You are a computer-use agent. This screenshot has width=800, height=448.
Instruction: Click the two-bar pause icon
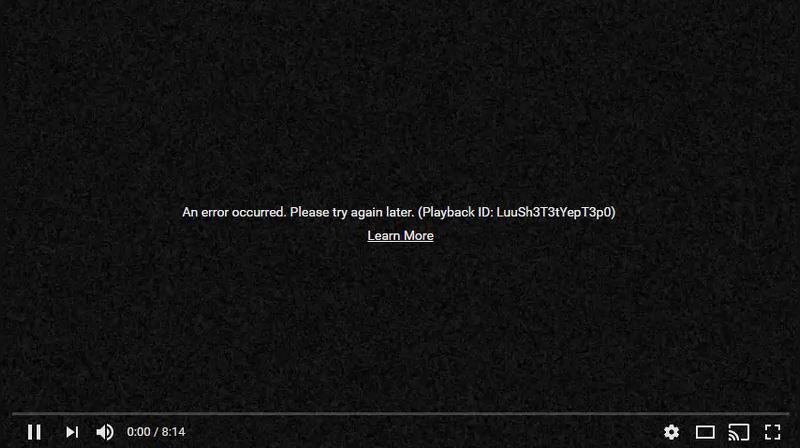34,432
